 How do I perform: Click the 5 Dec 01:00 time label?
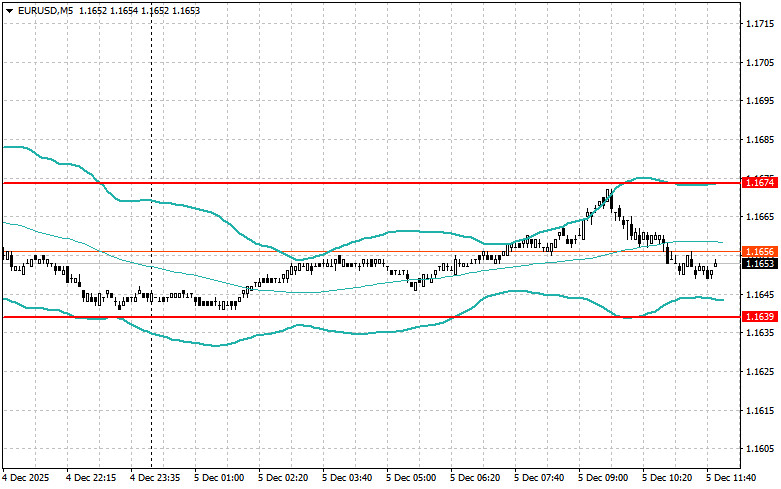219,478
